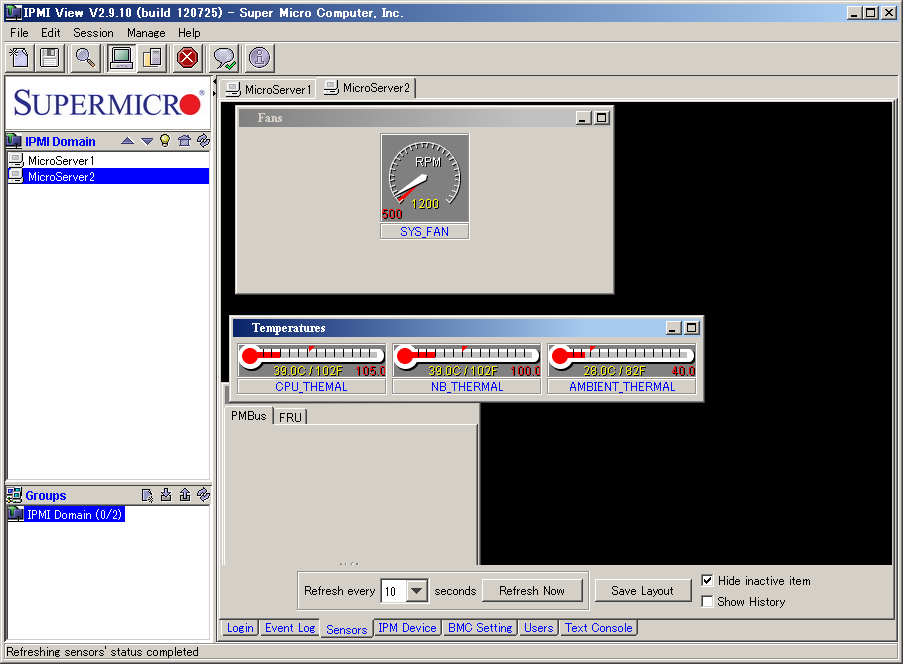Screen dimensions: 903x664
Task: Click the add-new icon in Groups panel
Action: coord(147,494)
